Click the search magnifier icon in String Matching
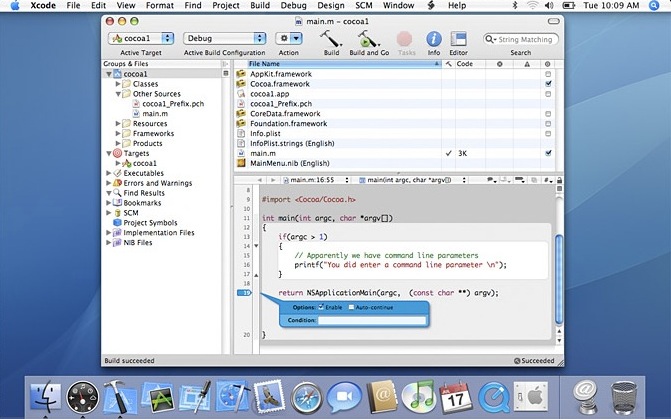The width and height of the screenshot is (671, 419). (x=490, y=39)
